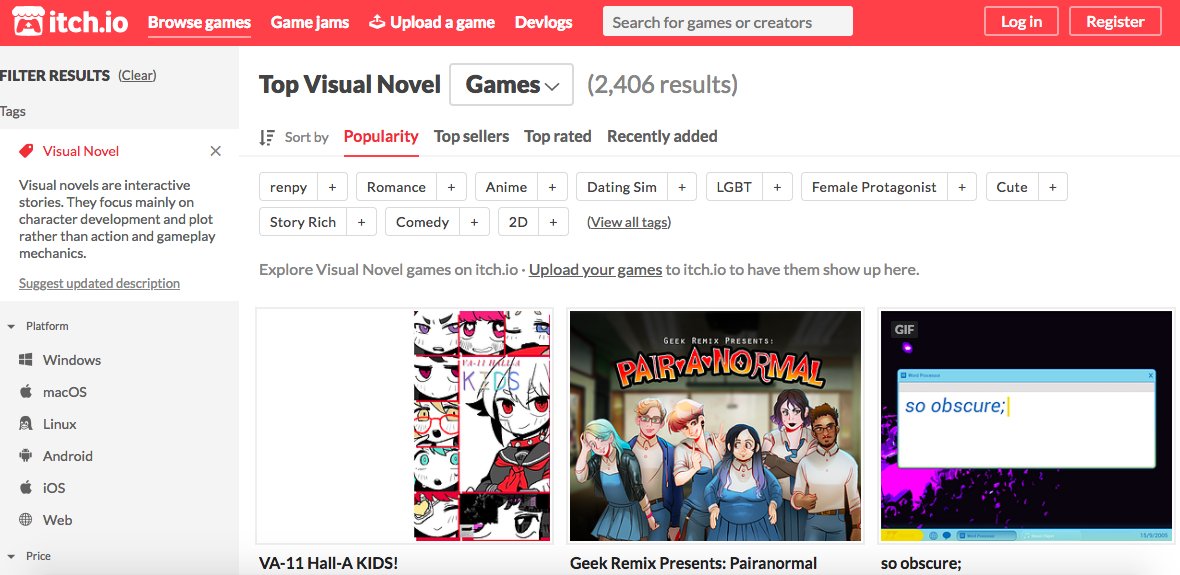Add the LGBT tag with plus
The height and width of the screenshot is (575, 1180).
777,187
